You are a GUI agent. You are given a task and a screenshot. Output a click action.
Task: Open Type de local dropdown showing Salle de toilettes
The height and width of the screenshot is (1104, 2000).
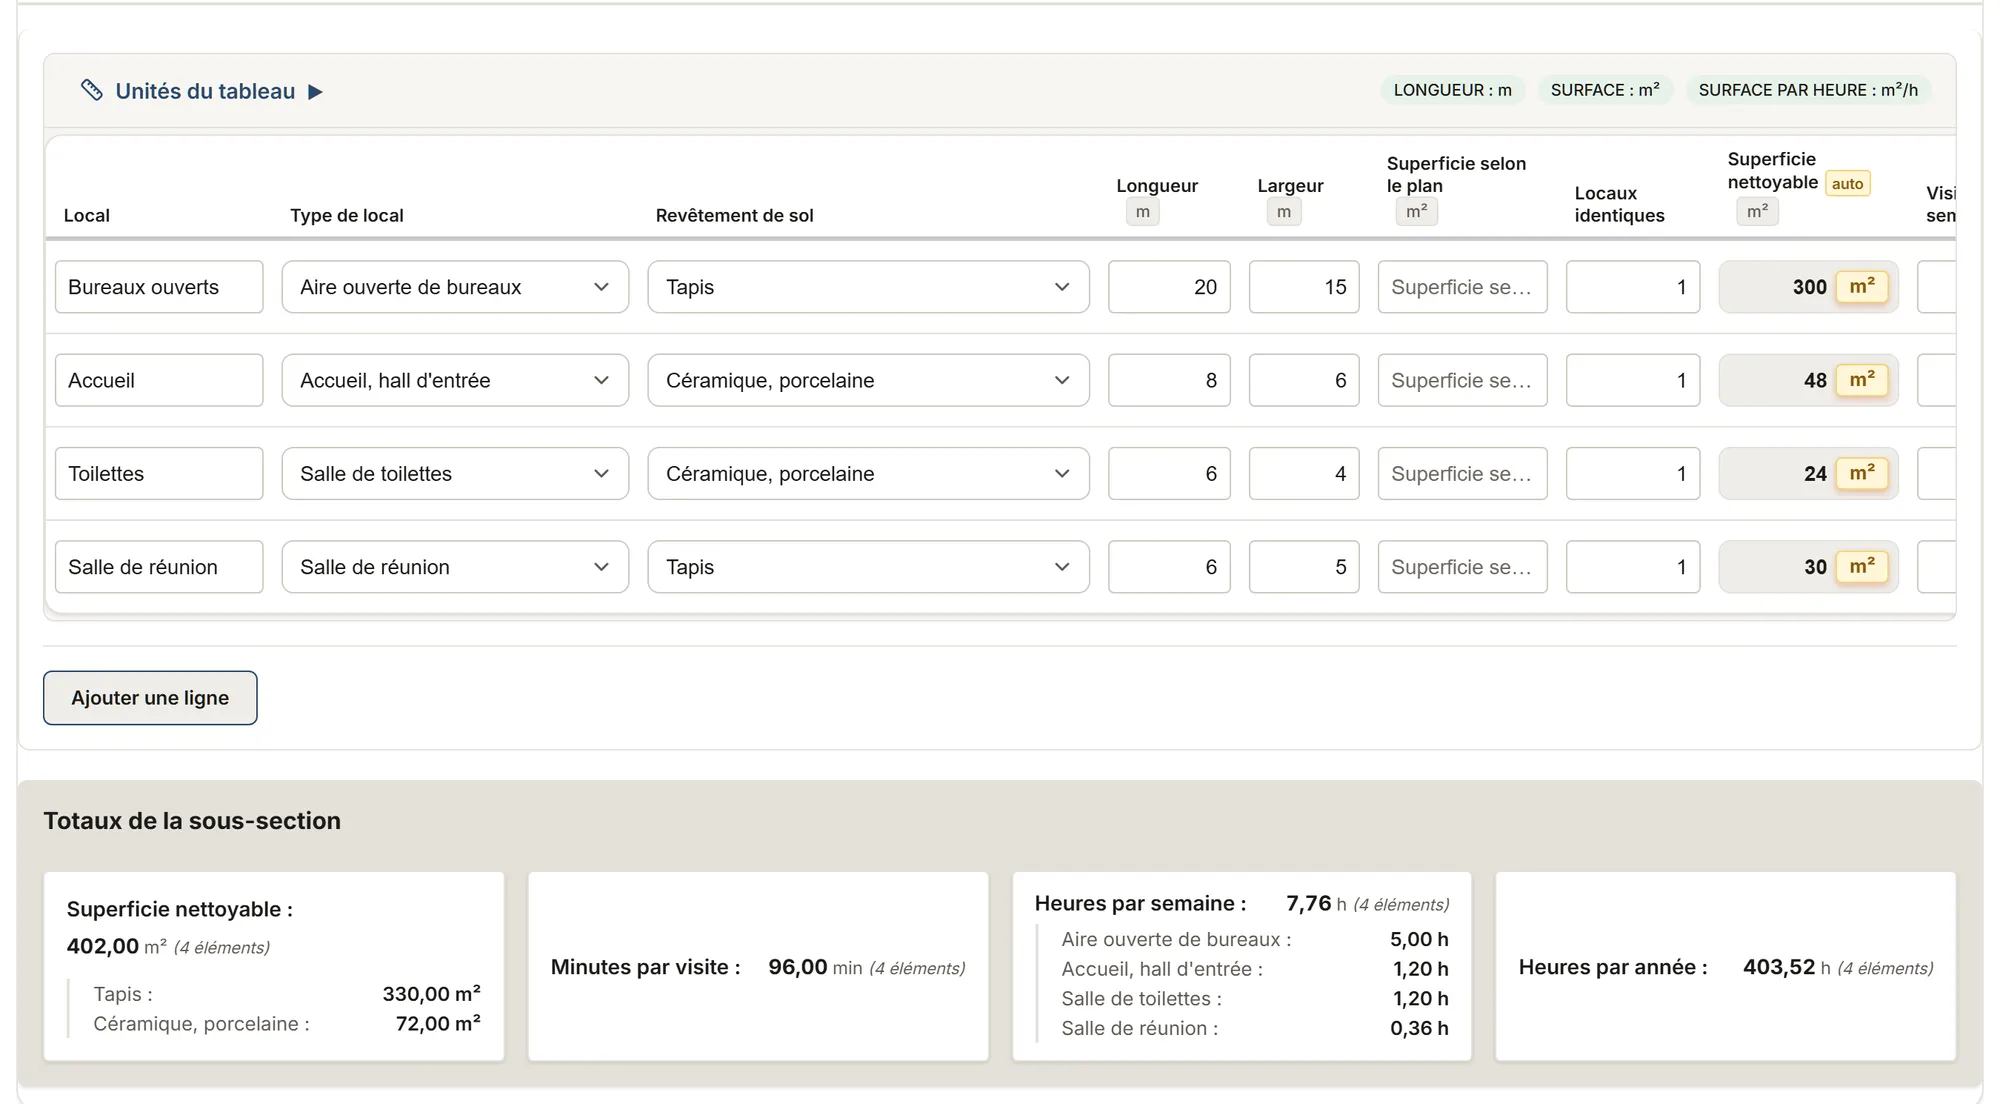tap(455, 474)
